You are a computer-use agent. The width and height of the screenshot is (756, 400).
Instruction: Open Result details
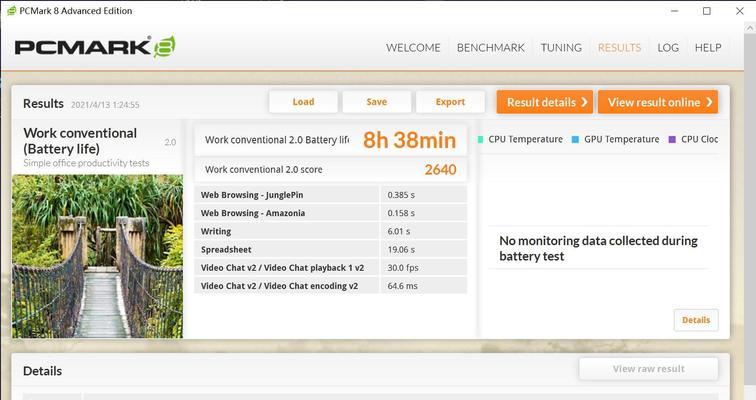tap(545, 102)
